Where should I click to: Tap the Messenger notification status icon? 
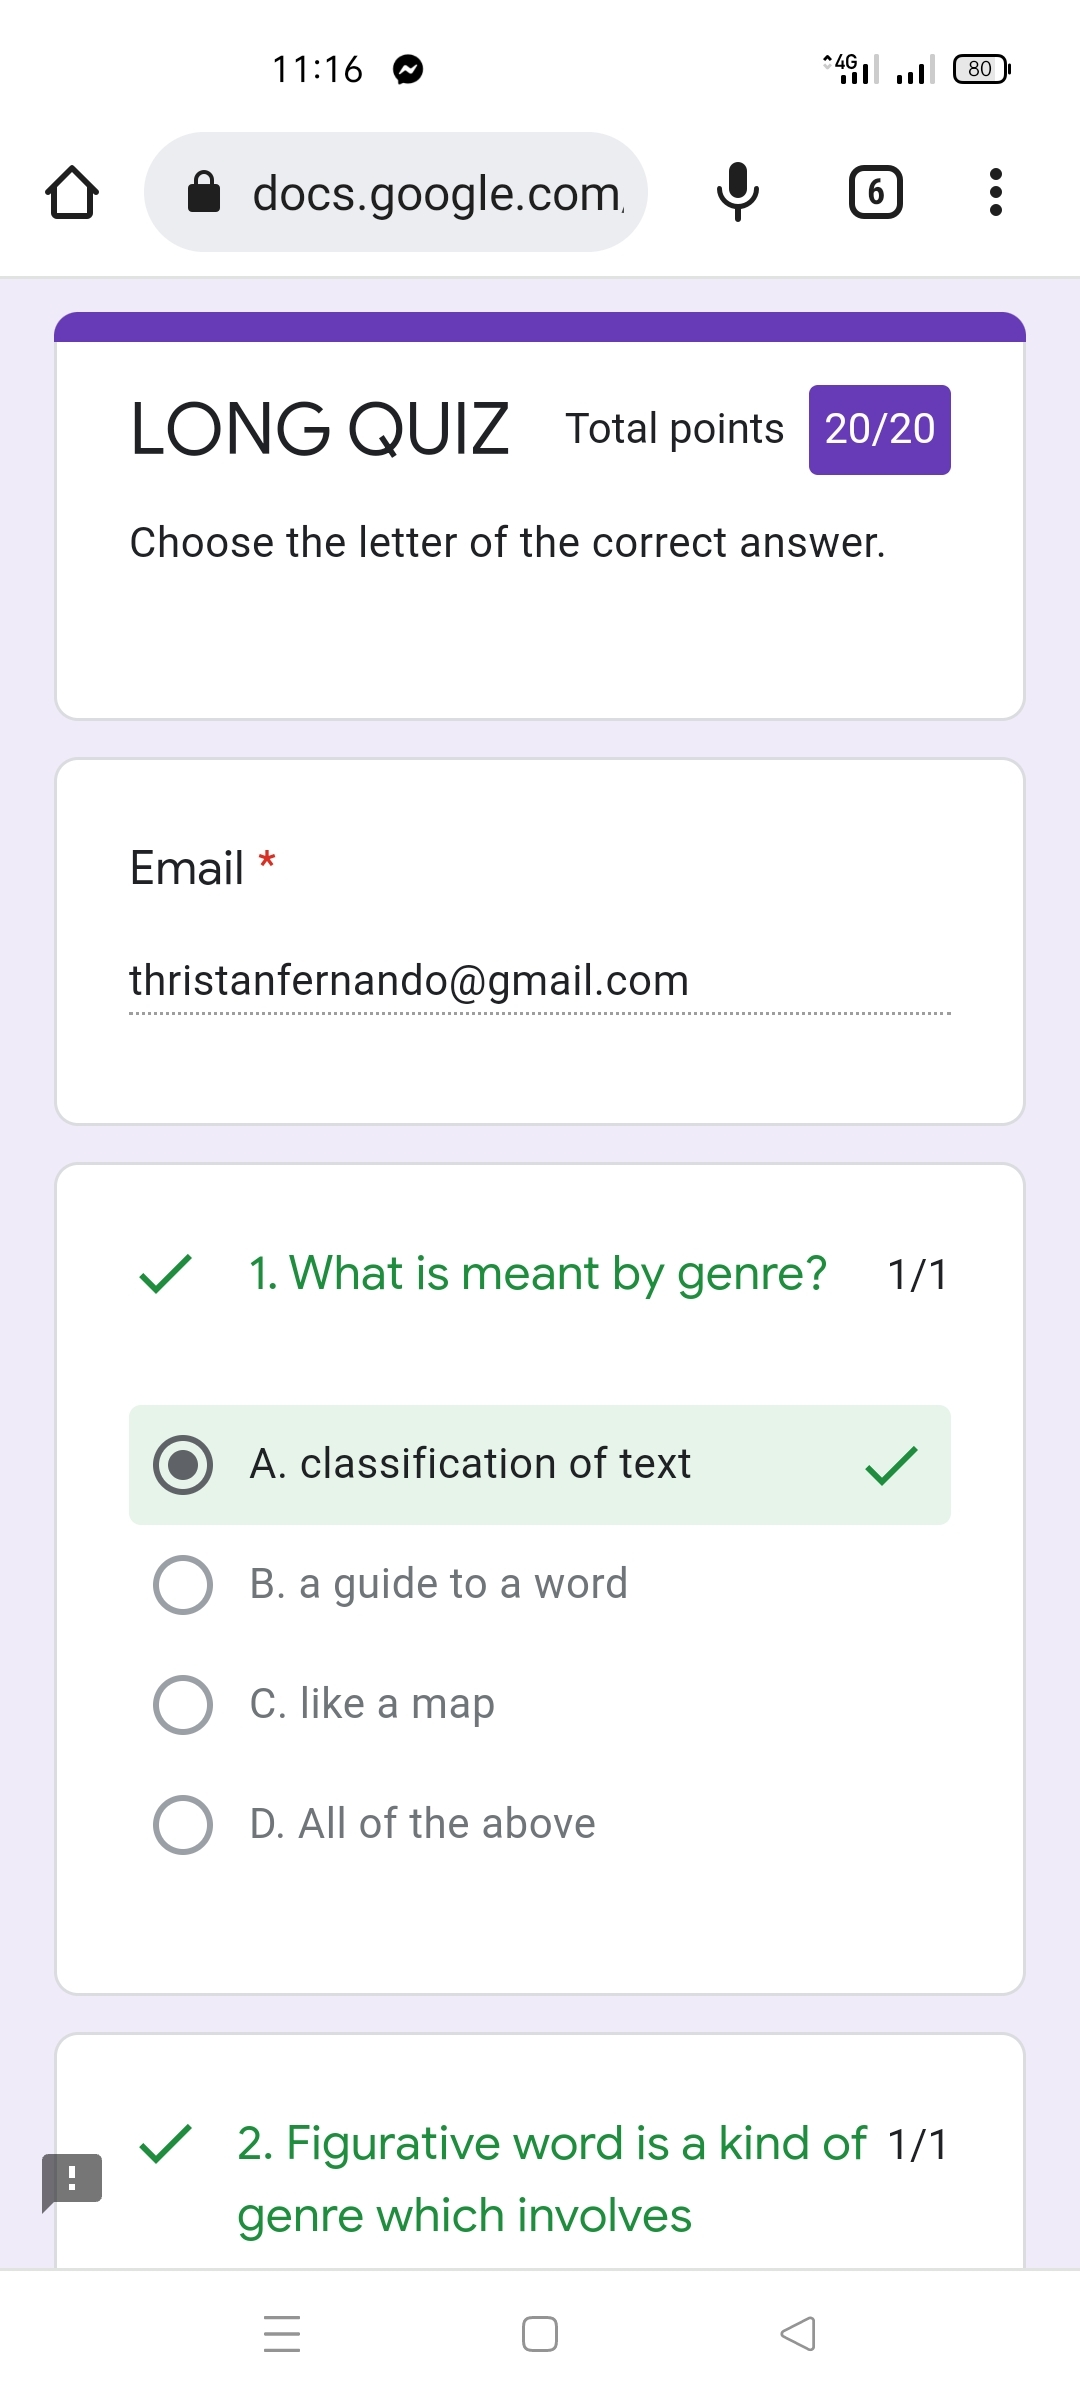pos(408,69)
